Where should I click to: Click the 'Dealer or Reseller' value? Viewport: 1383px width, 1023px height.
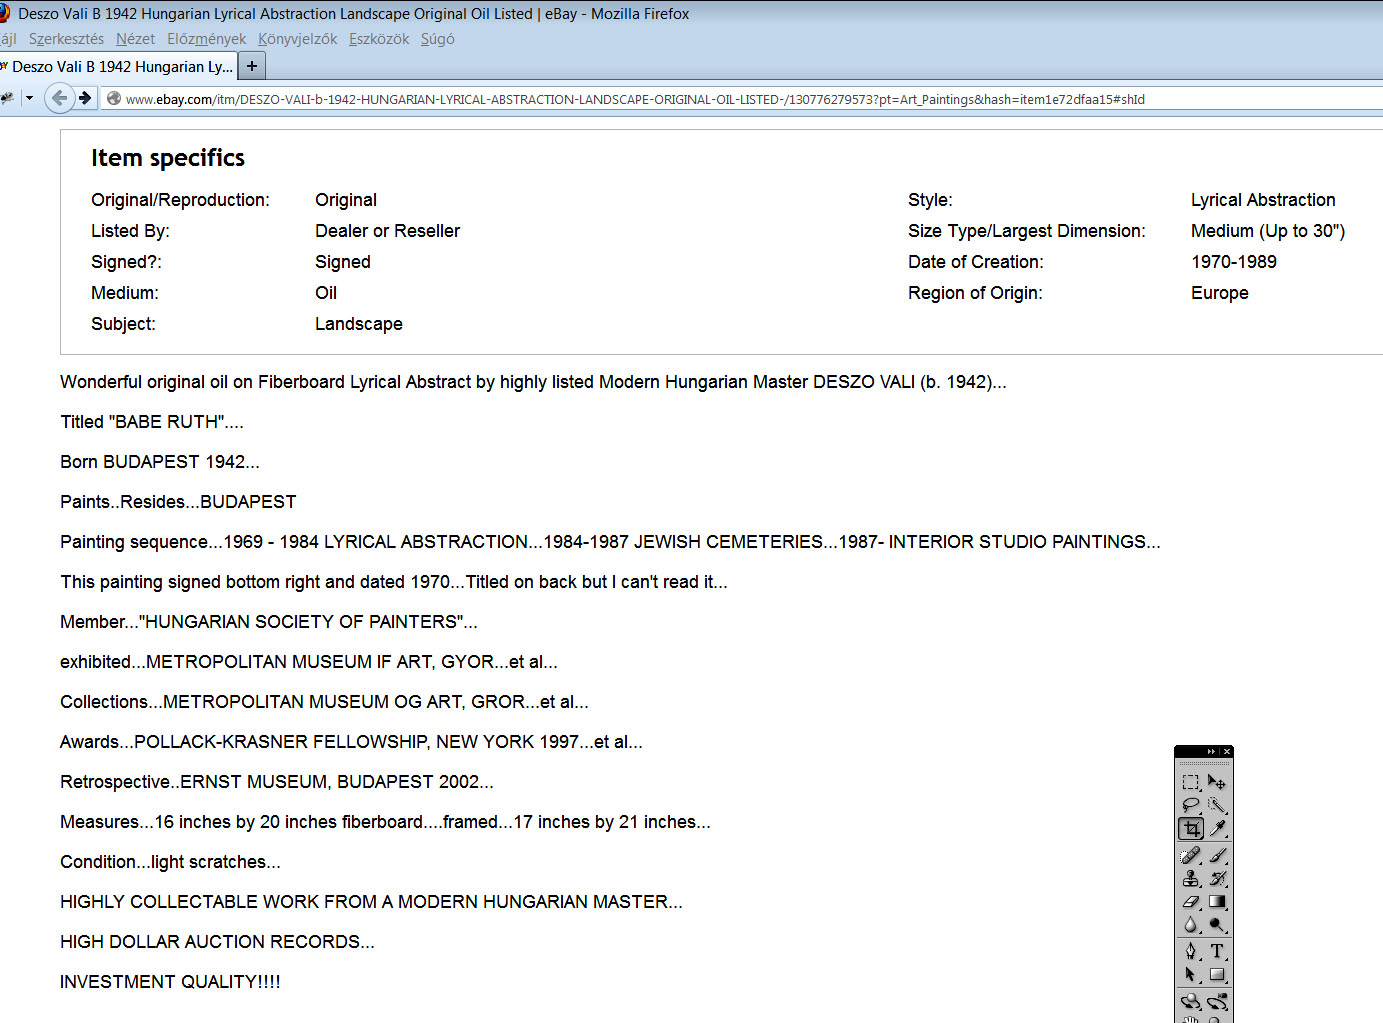pyautogui.click(x=387, y=231)
